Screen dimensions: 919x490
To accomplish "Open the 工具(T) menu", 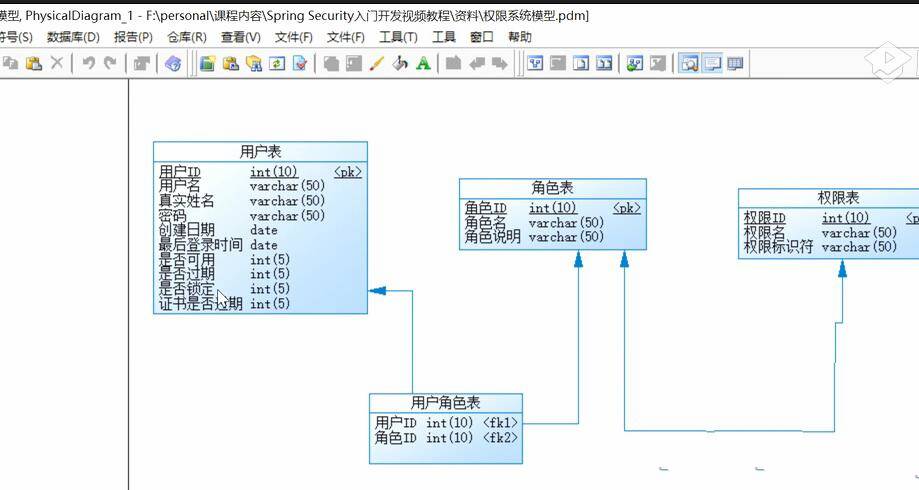I will tap(398, 37).
